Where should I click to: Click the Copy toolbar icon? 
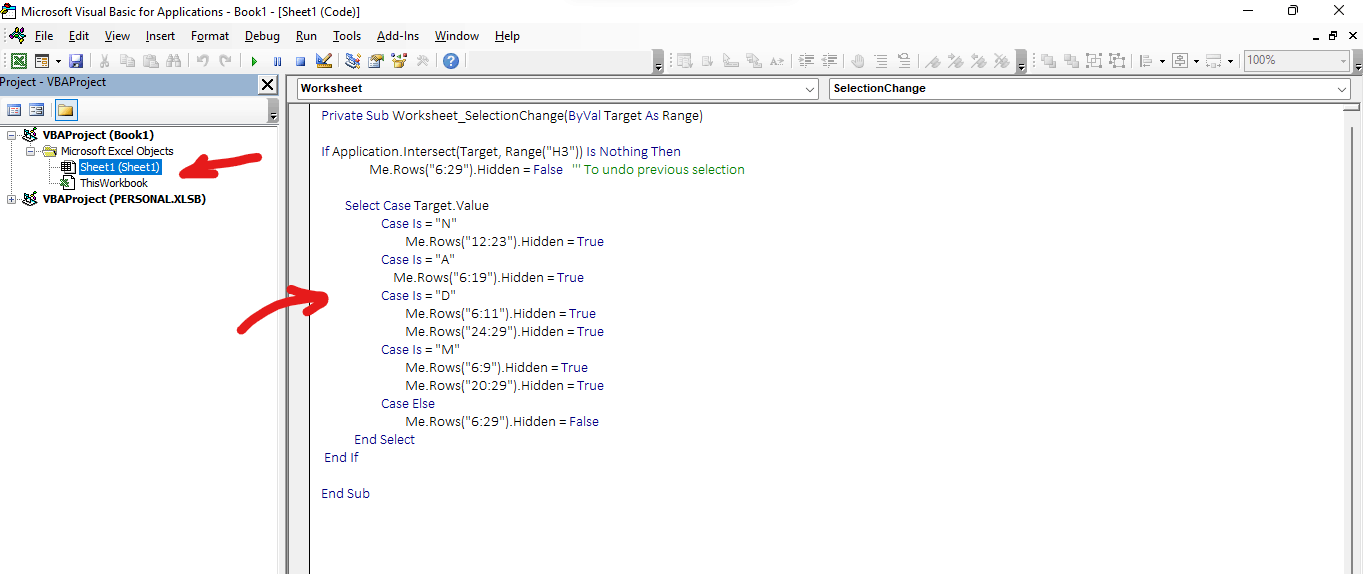click(x=127, y=61)
